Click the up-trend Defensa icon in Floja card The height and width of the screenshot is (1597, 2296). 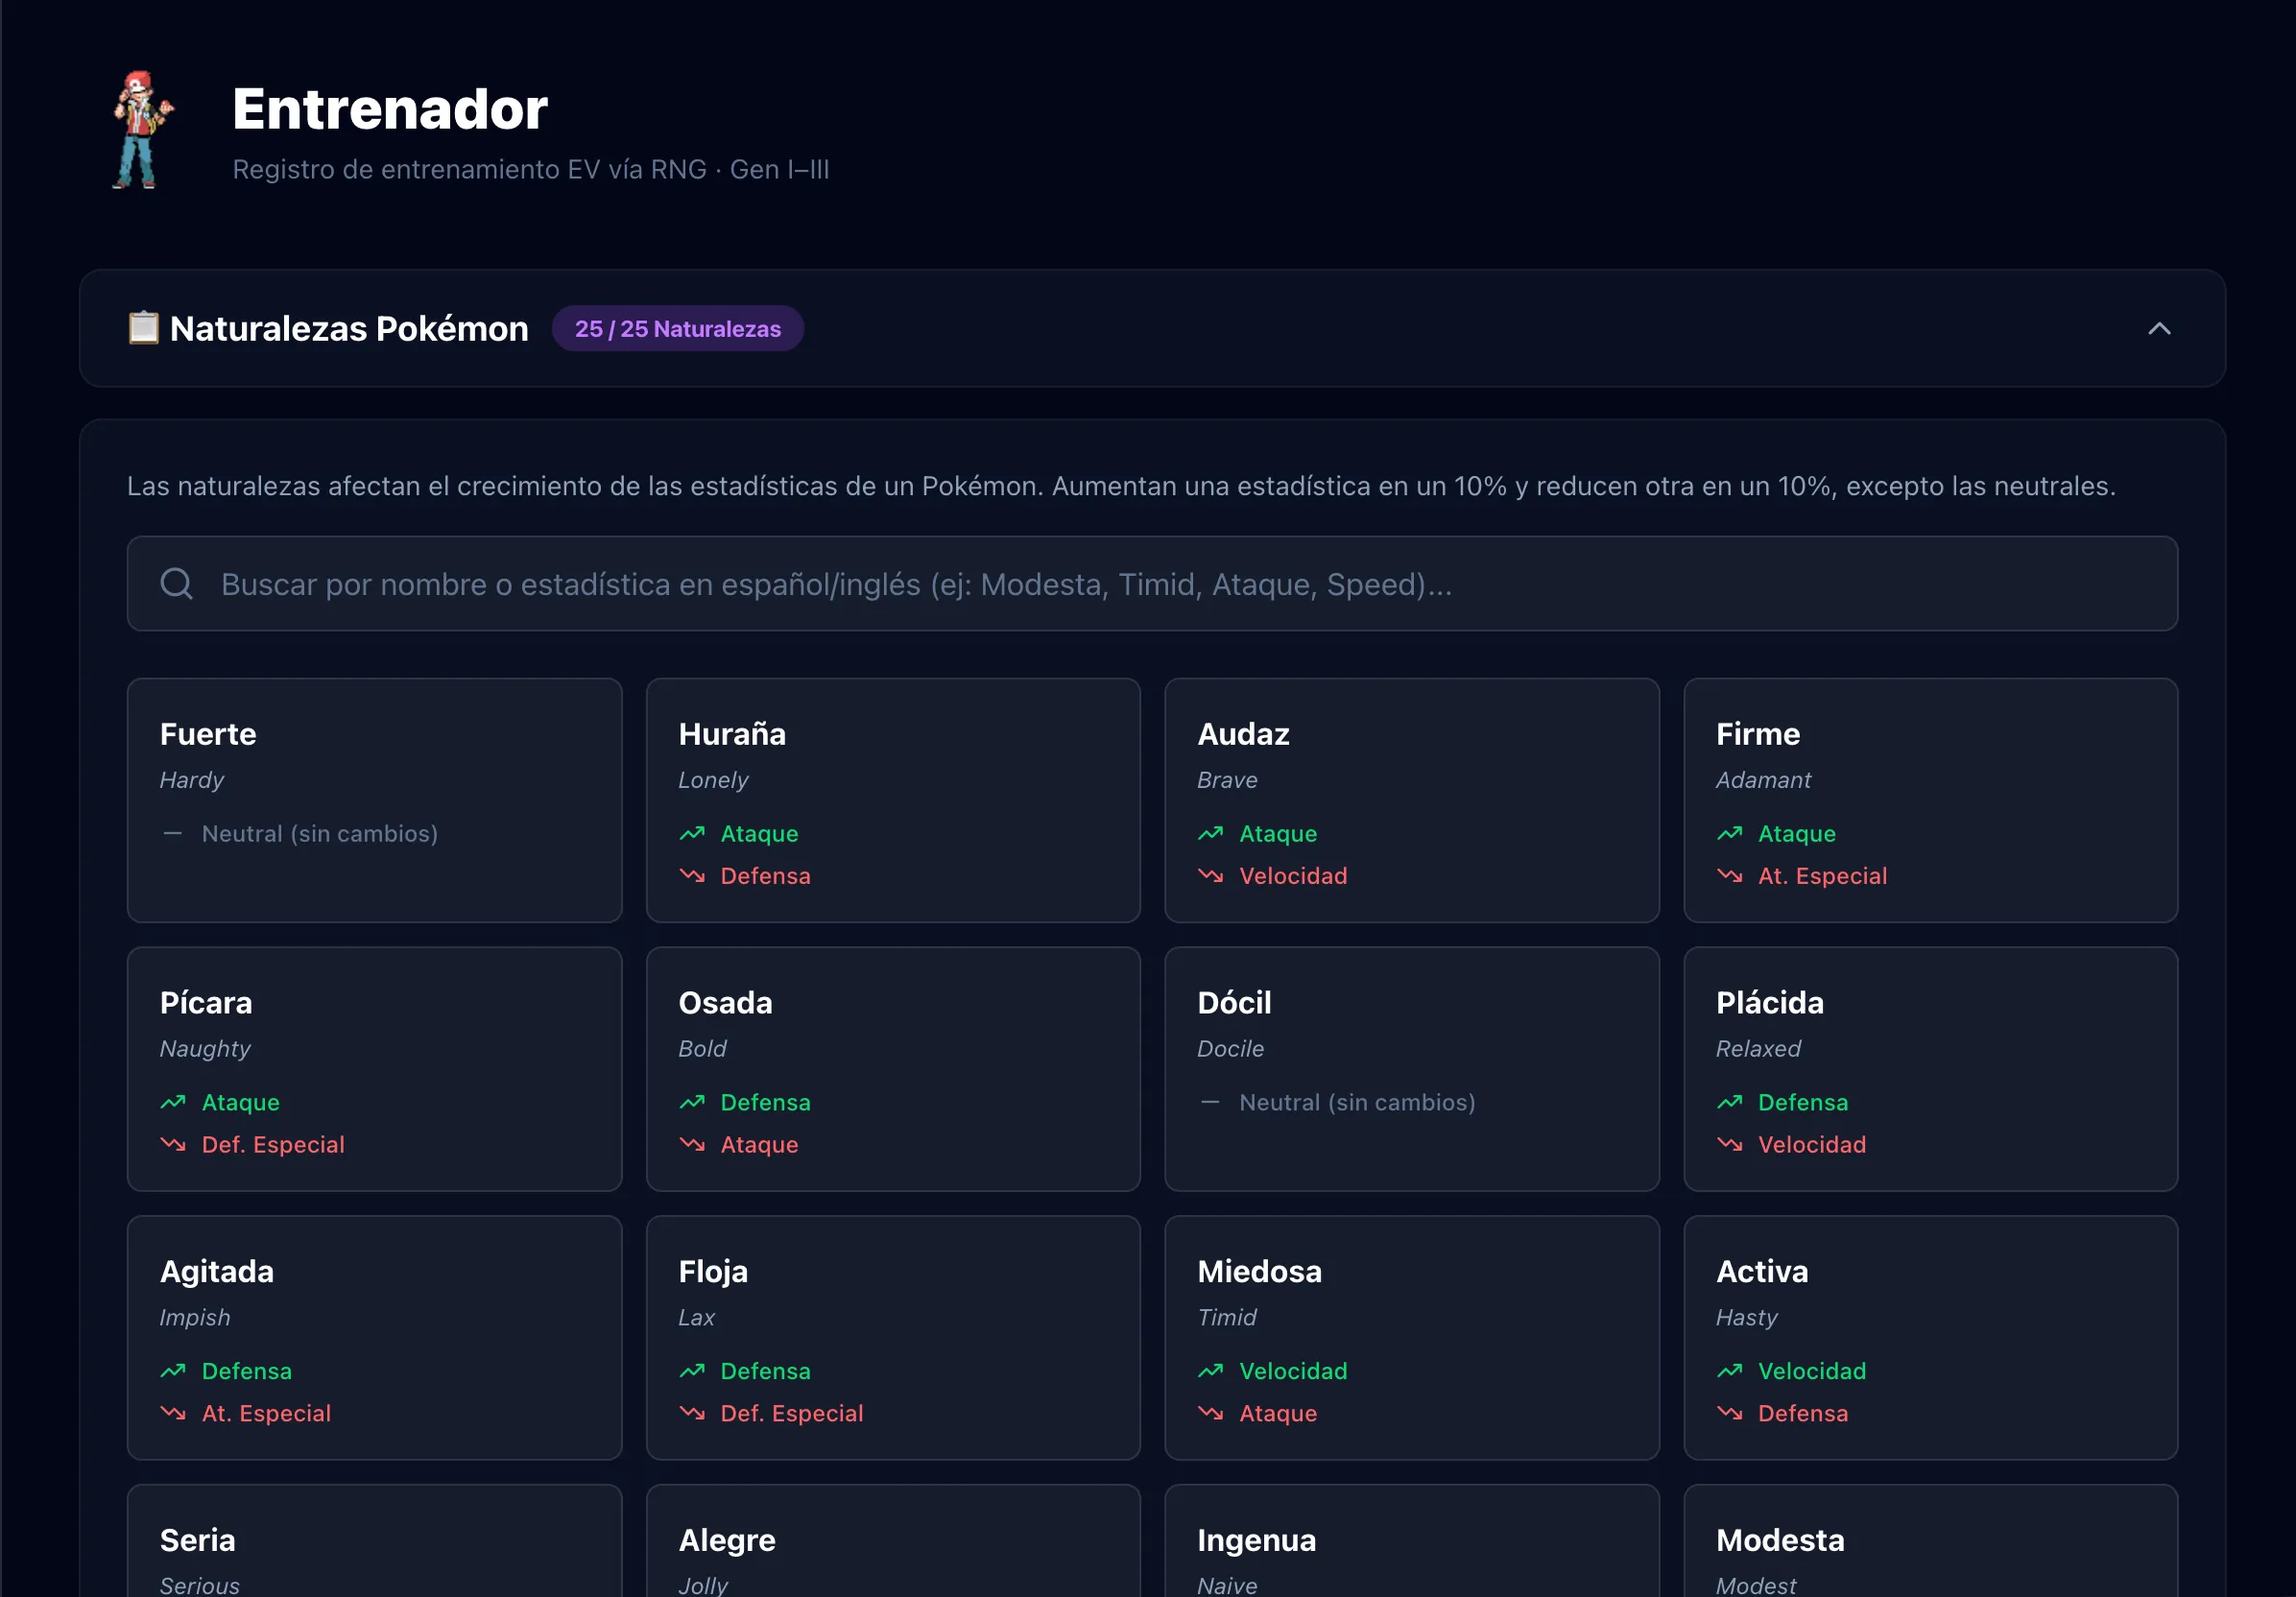tap(692, 1370)
